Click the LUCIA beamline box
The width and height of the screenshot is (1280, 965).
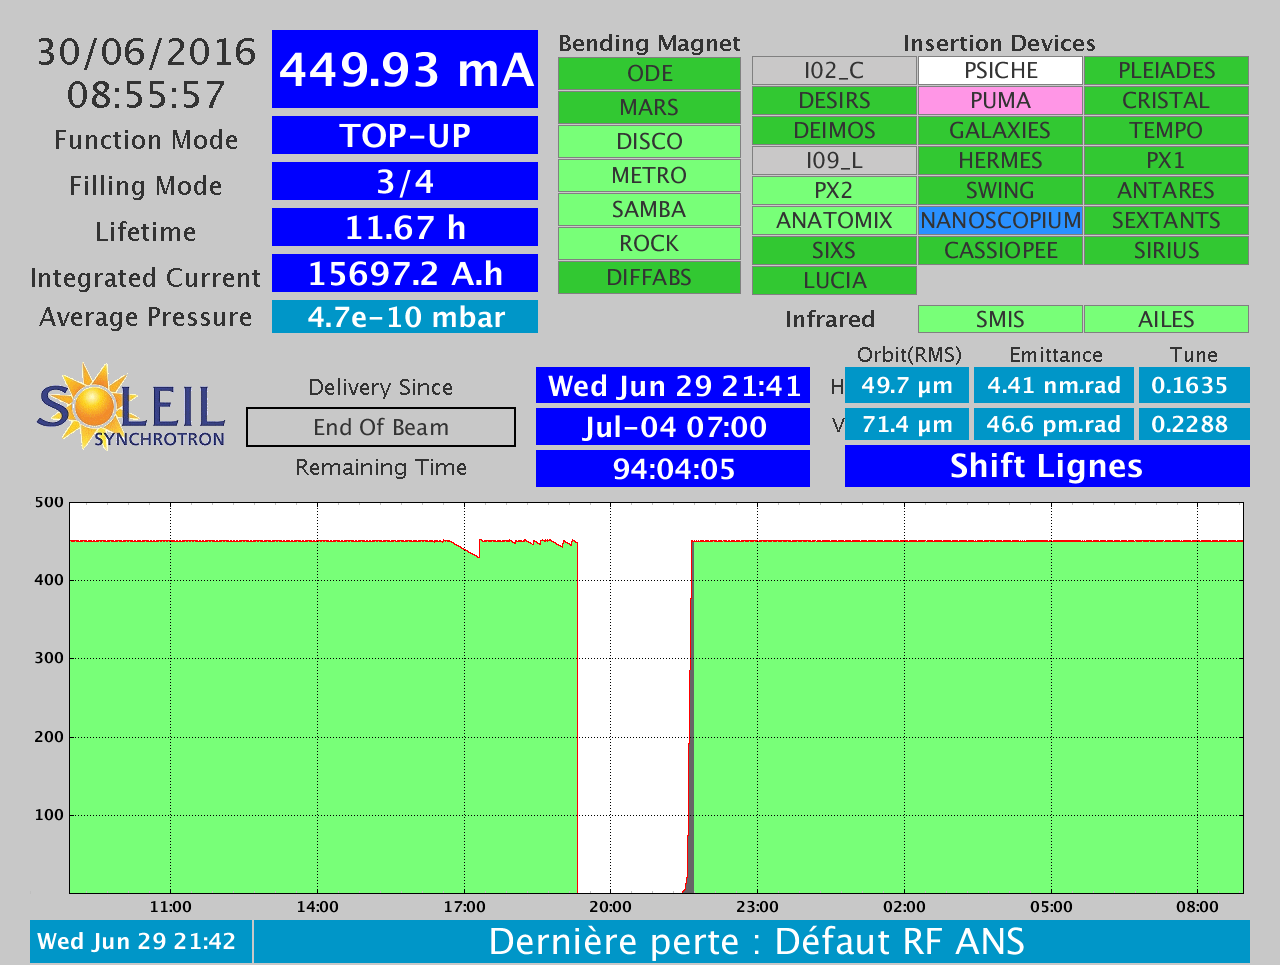(x=834, y=280)
